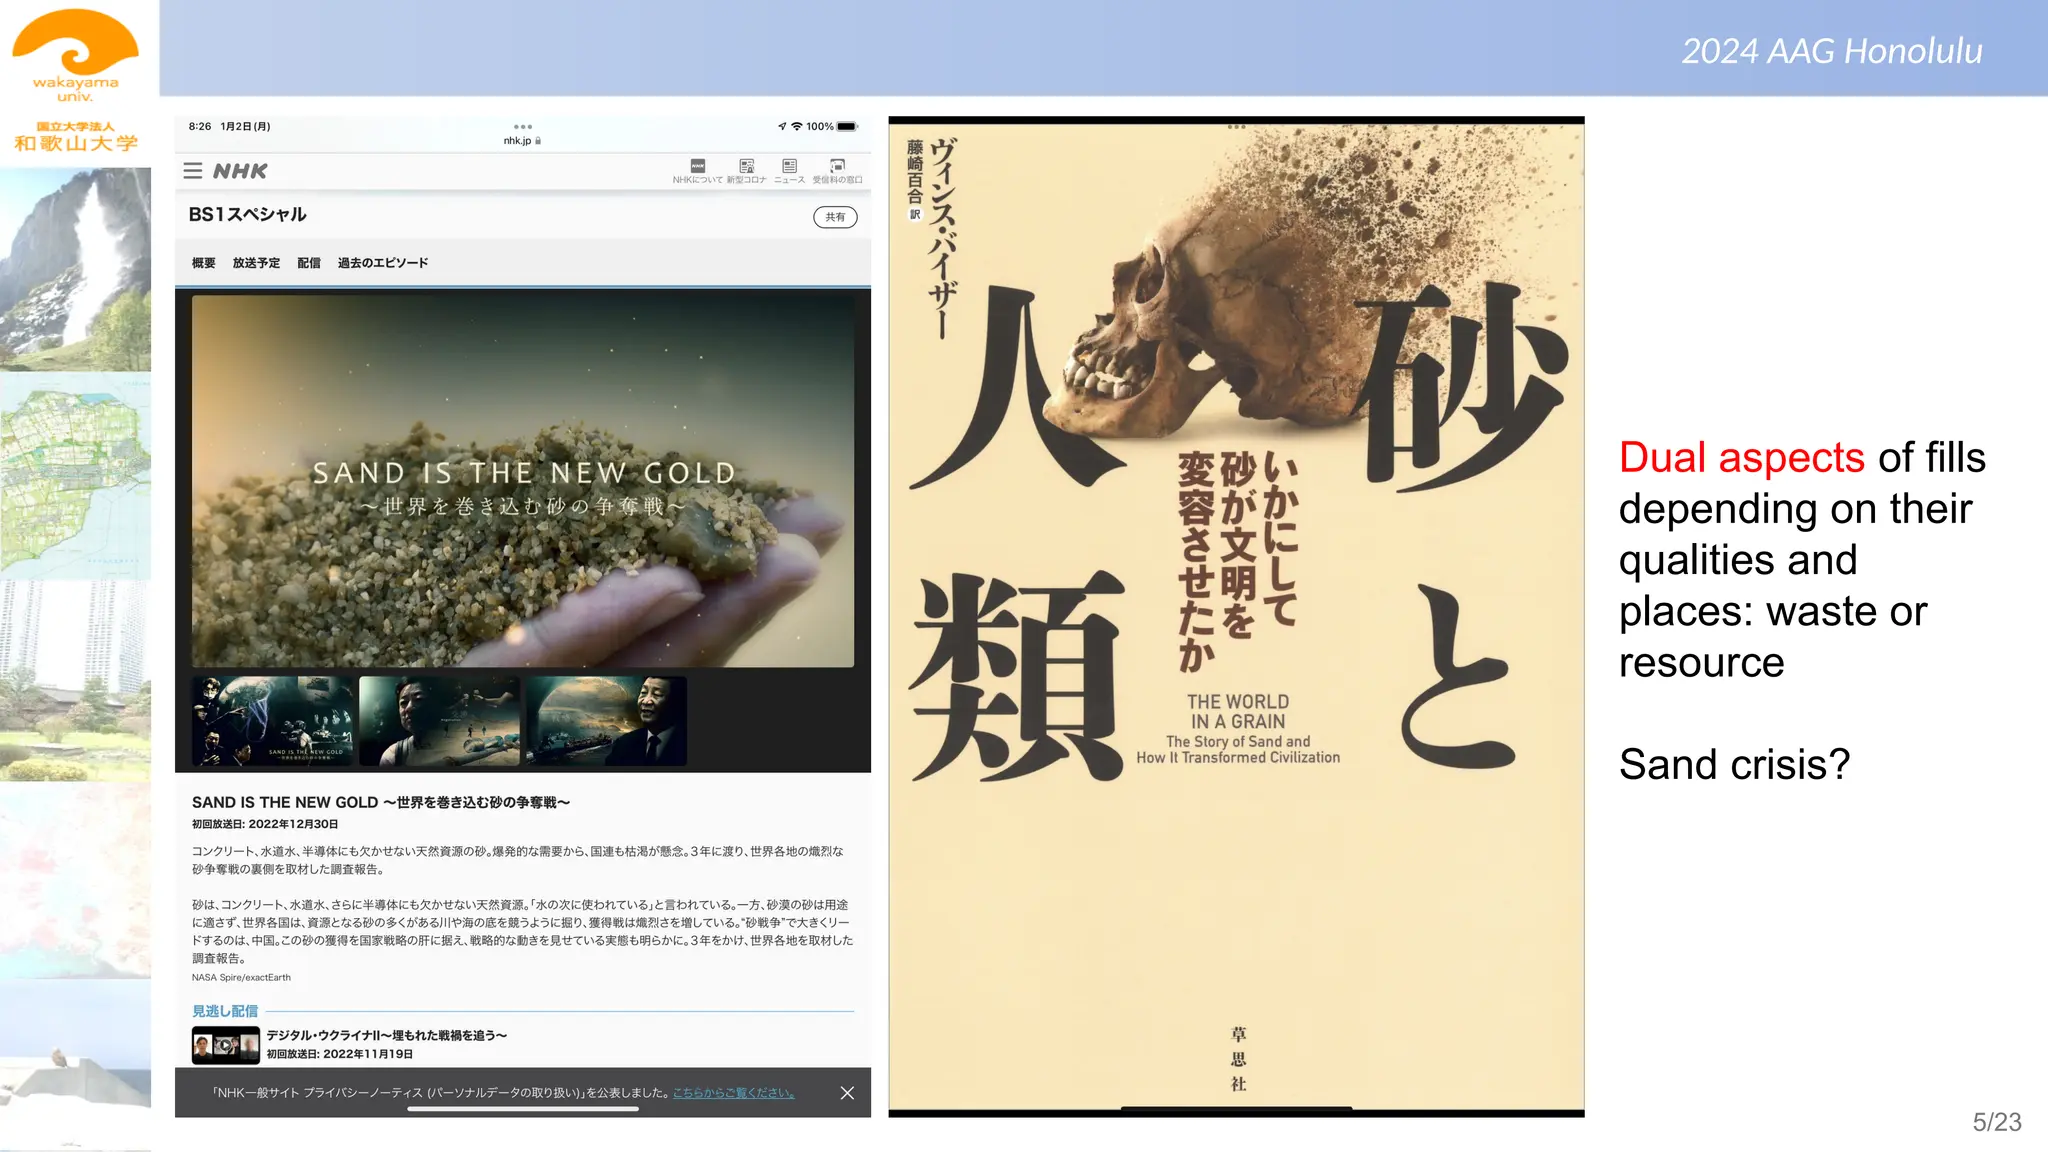Open the middle thumbnail showing a man's profile
2048x1152 pixels.
[440, 721]
